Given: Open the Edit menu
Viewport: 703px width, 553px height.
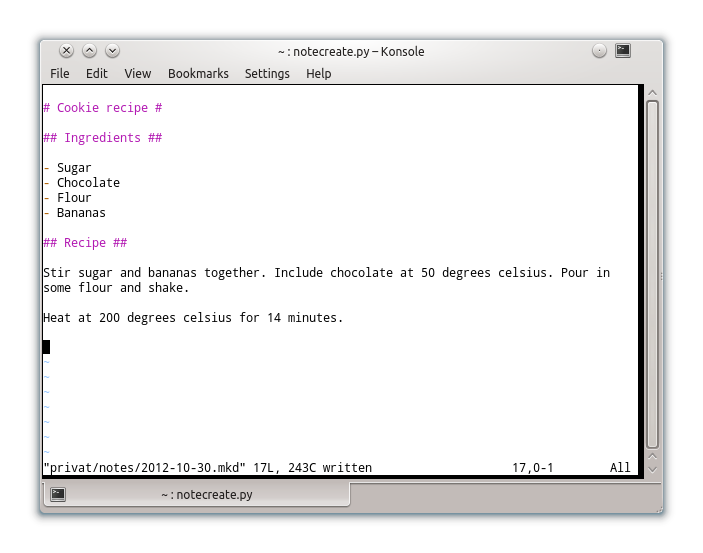Looking at the screenshot, I should pos(96,74).
